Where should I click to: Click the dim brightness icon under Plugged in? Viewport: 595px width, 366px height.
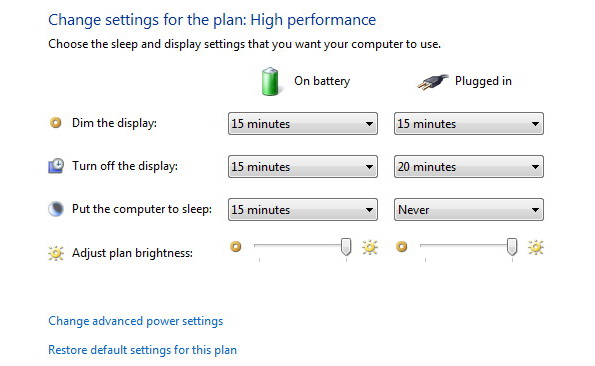tap(401, 247)
